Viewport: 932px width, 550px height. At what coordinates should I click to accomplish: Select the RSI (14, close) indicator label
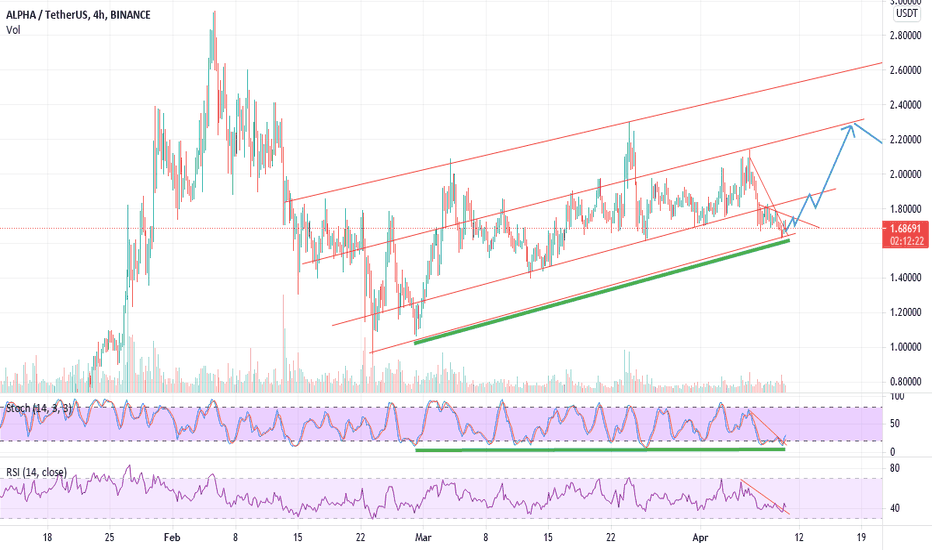[36, 472]
